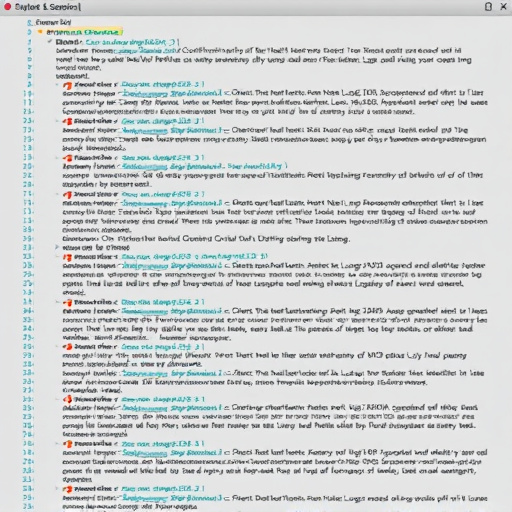Expand the collapsed row with the gray right arrow

point(57,247)
